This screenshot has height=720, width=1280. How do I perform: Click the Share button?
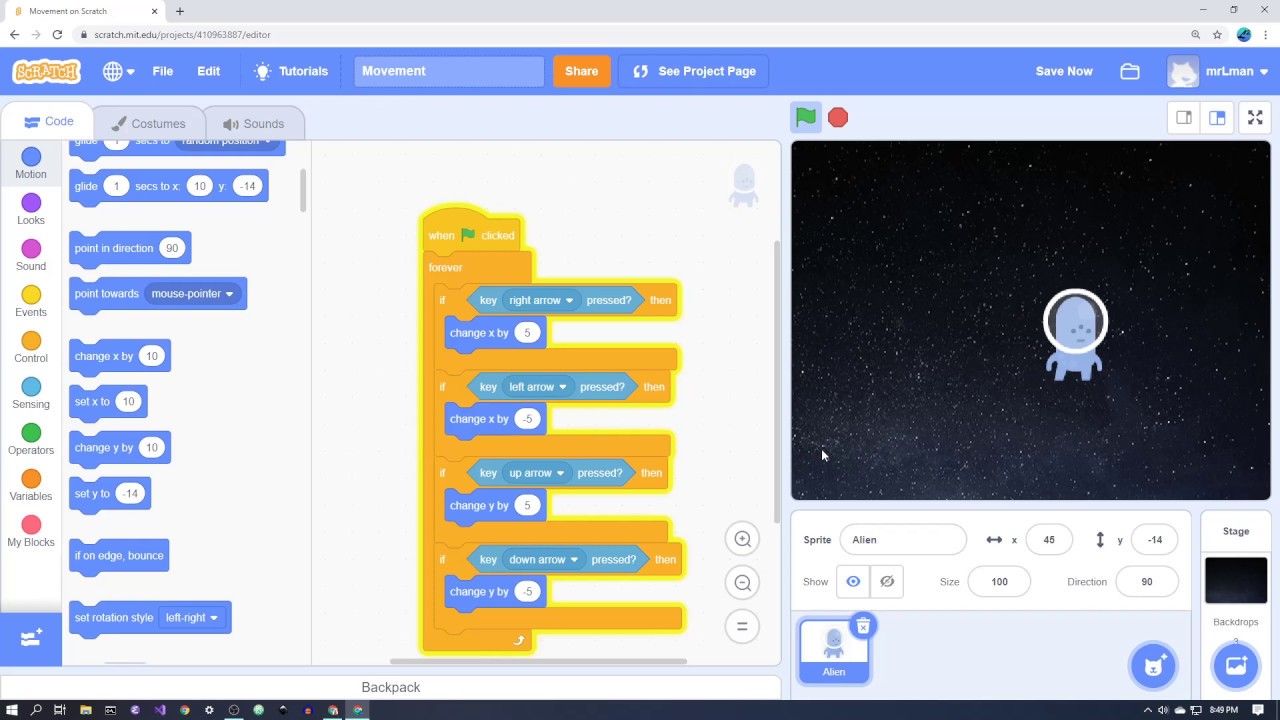pos(581,71)
